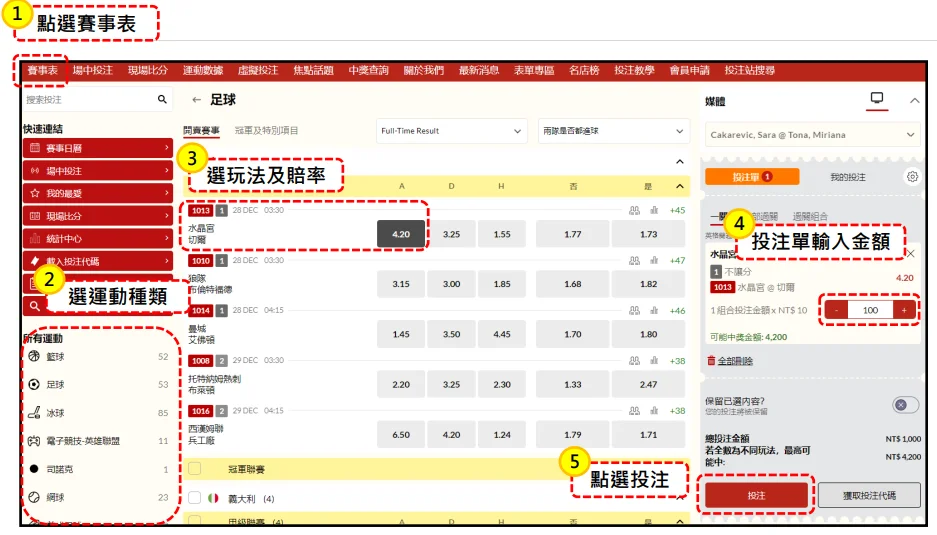This screenshot has height=535, width=937.
Task: Collapse the media (媒體) panel chevron
Action: coord(914,100)
